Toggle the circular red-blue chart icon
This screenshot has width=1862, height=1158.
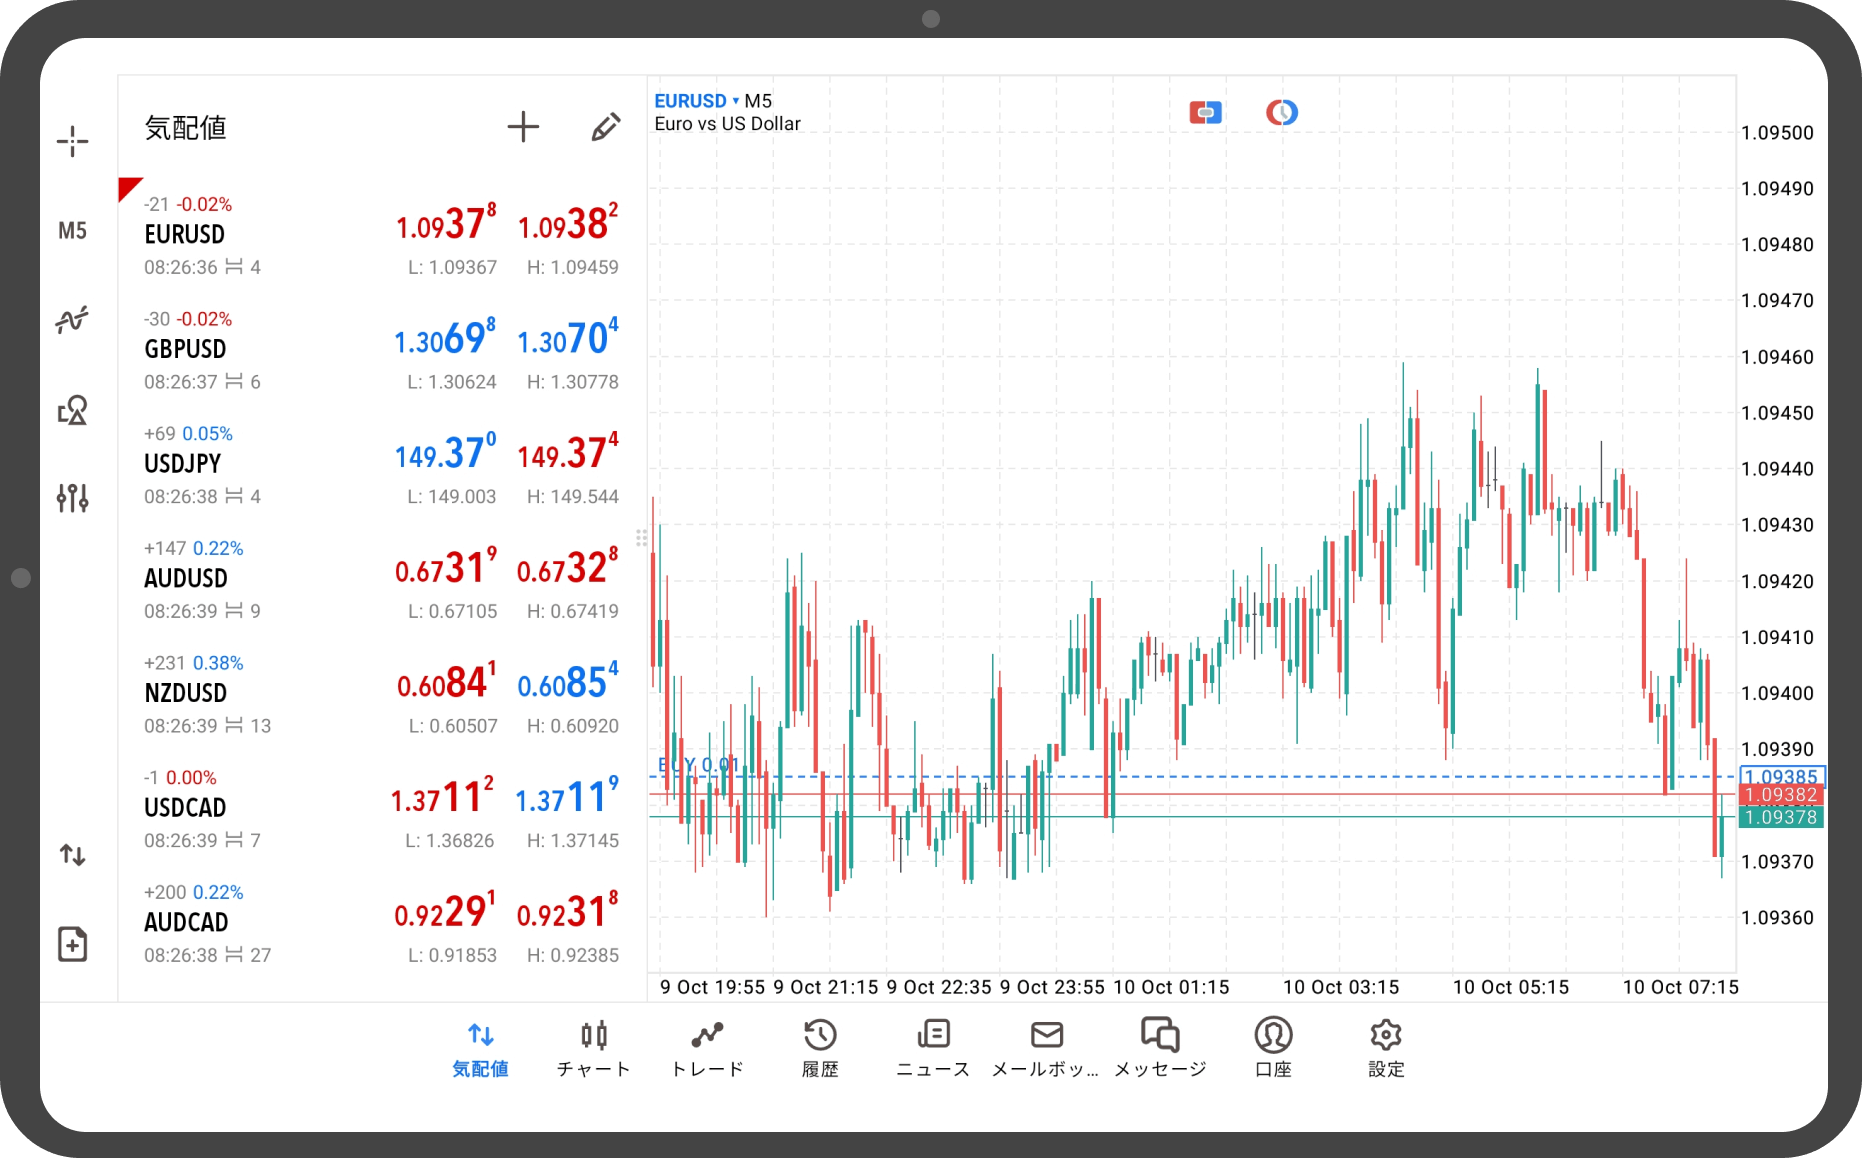pos(1281,113)
